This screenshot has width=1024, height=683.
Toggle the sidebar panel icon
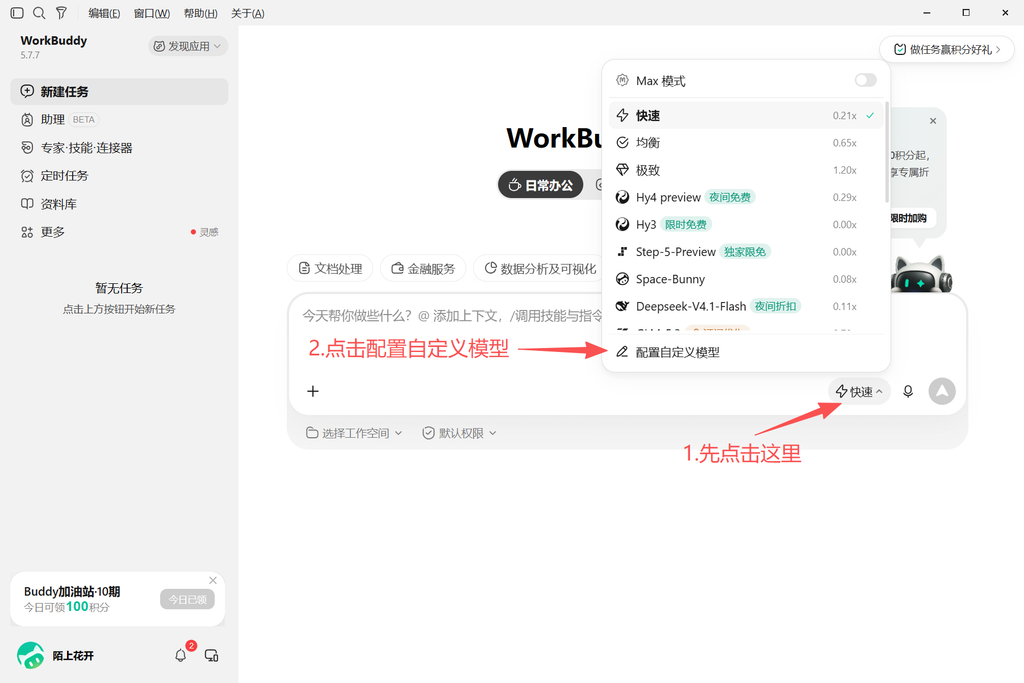click(x=17, y=13)
